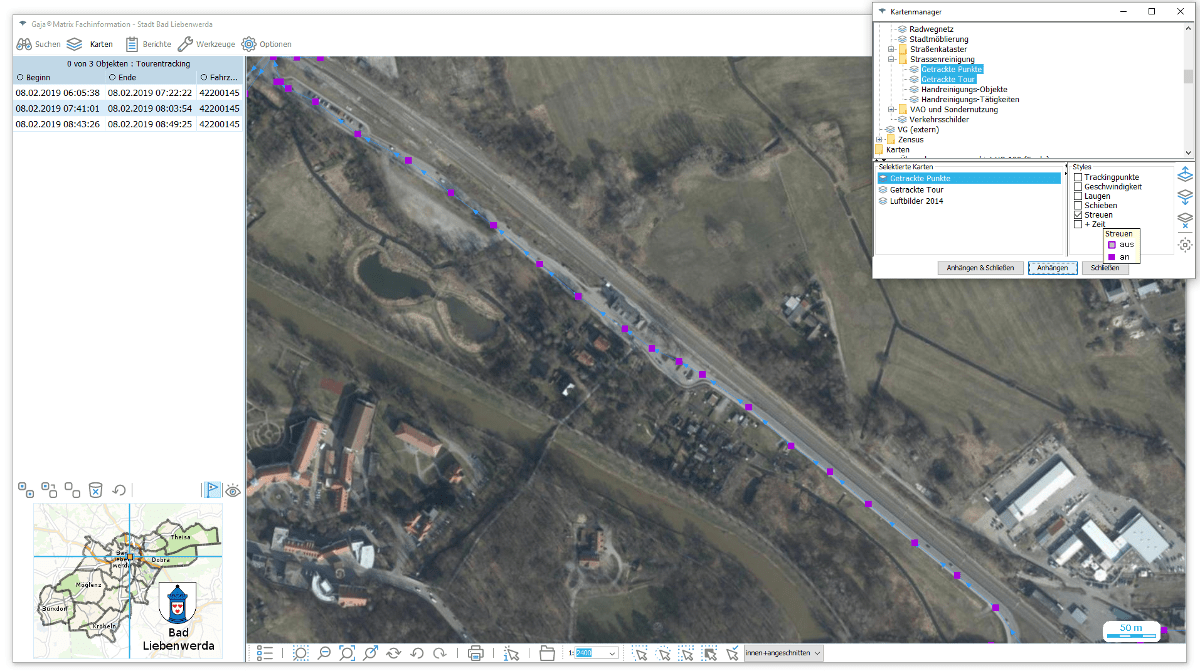Expand the Straßenkataster tree folder
This screenshot has width=1200, height=671.
coord(890,49)
